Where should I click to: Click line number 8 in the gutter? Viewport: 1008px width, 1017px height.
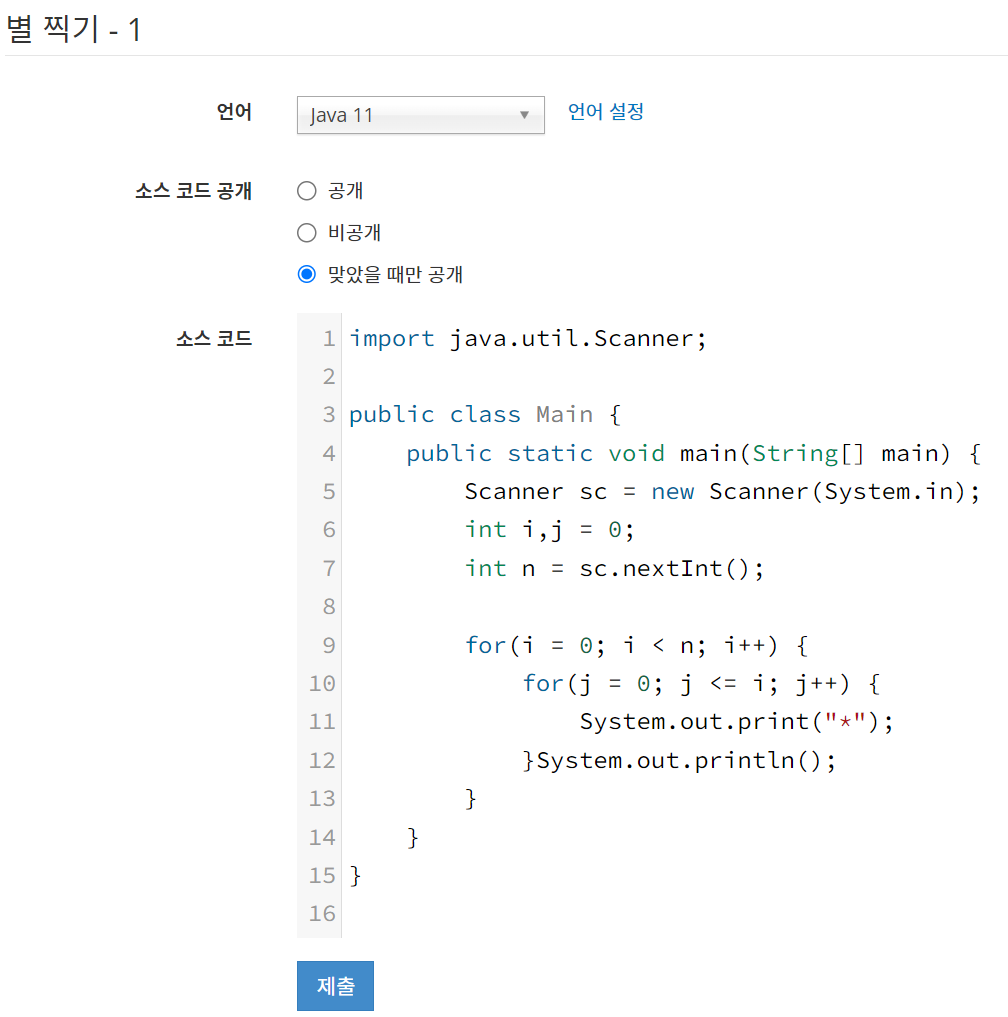pyautogui.click(x=329, y=607)
